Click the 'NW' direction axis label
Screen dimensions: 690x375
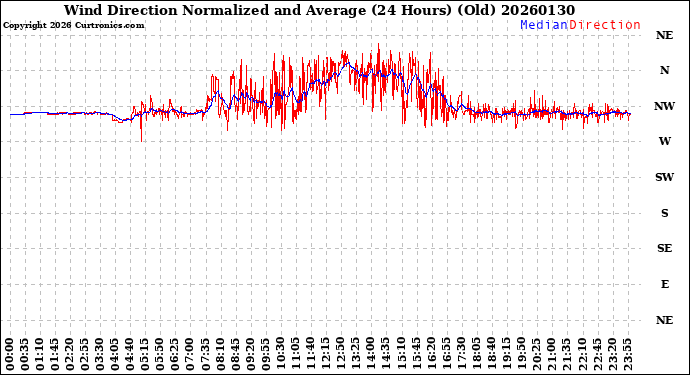(664, 106)
